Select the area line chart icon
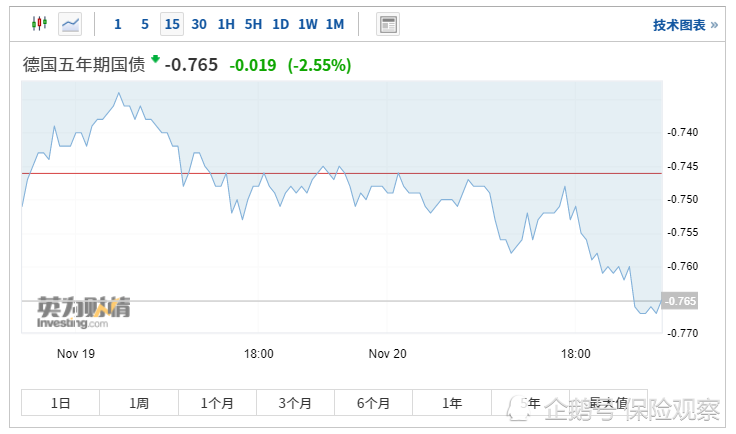This screenshot has width=736, height=434. [x=70, y=23]
